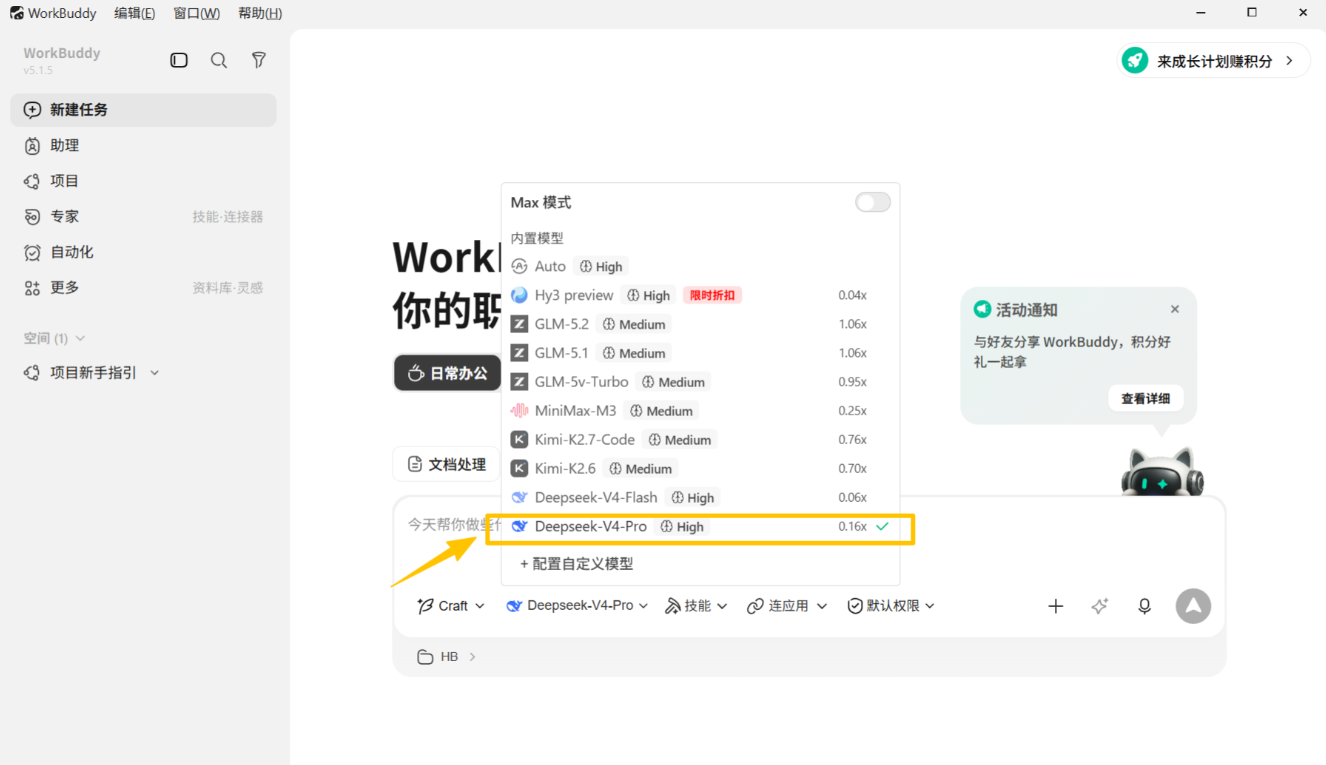
Task: Toggle the sidebar panel icon
Action: (x=179, y=60)
